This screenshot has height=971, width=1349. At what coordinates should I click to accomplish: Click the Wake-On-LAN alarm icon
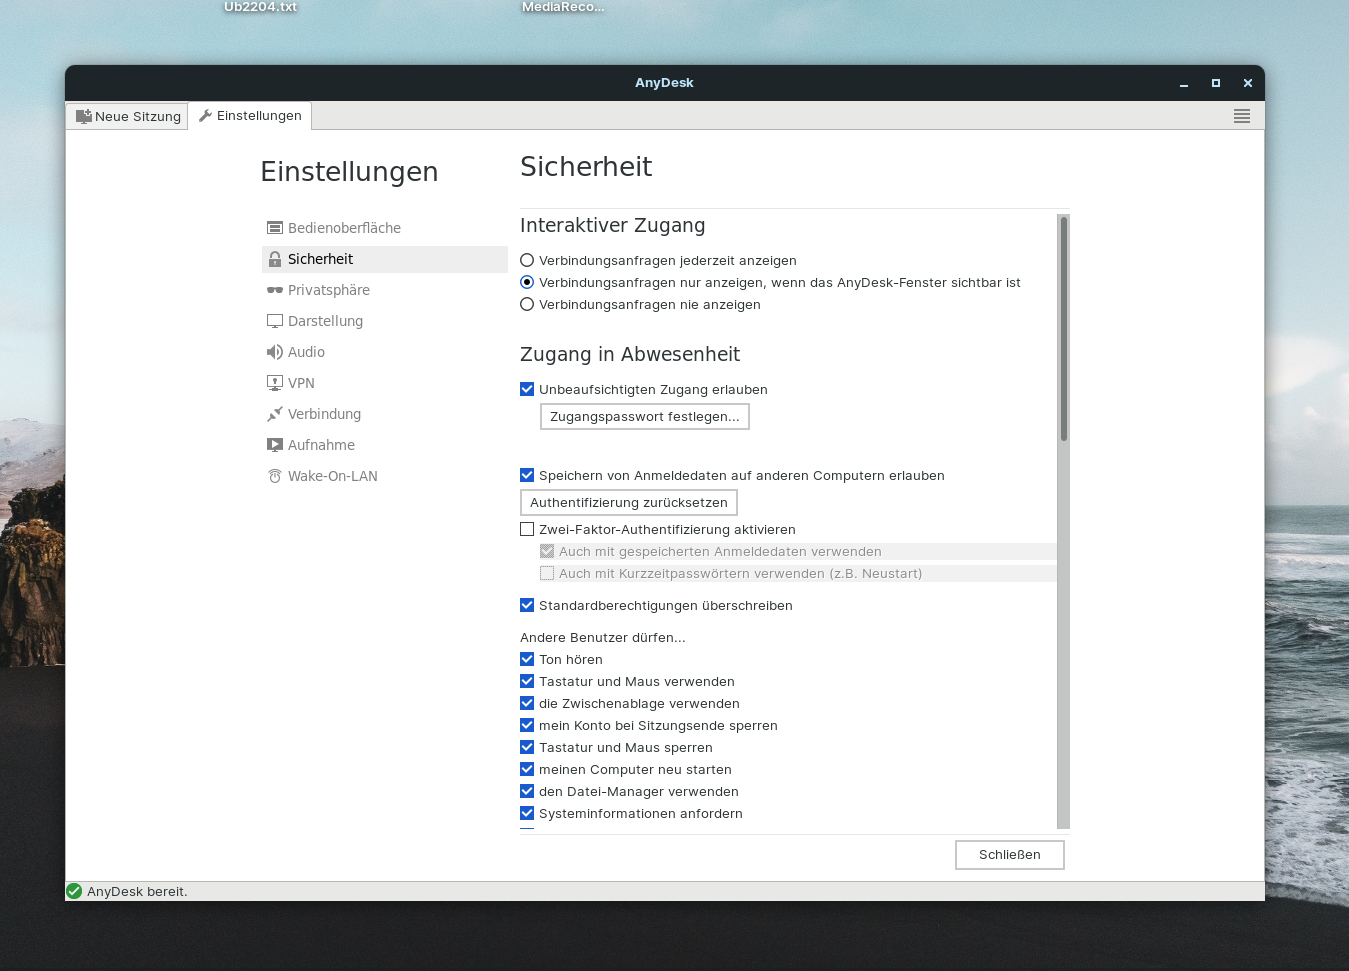click(x=275, y=476)
